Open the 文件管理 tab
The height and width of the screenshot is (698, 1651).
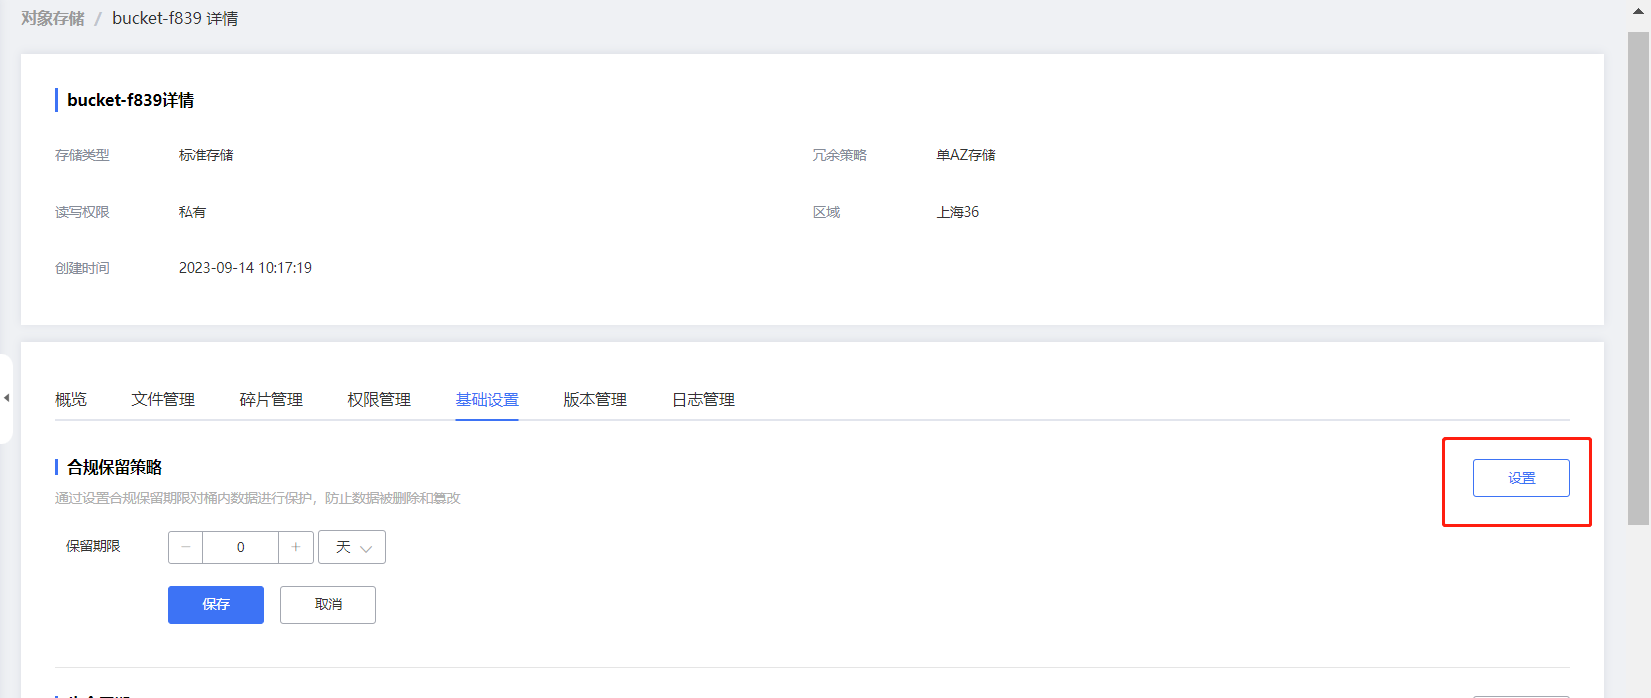pos(163,400)
